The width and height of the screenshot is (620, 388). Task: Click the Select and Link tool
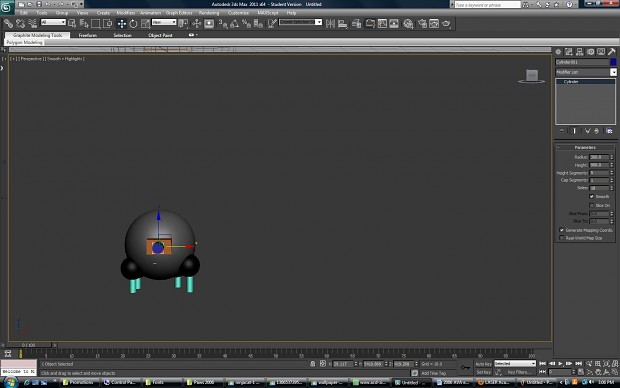(x=8, y=24)
